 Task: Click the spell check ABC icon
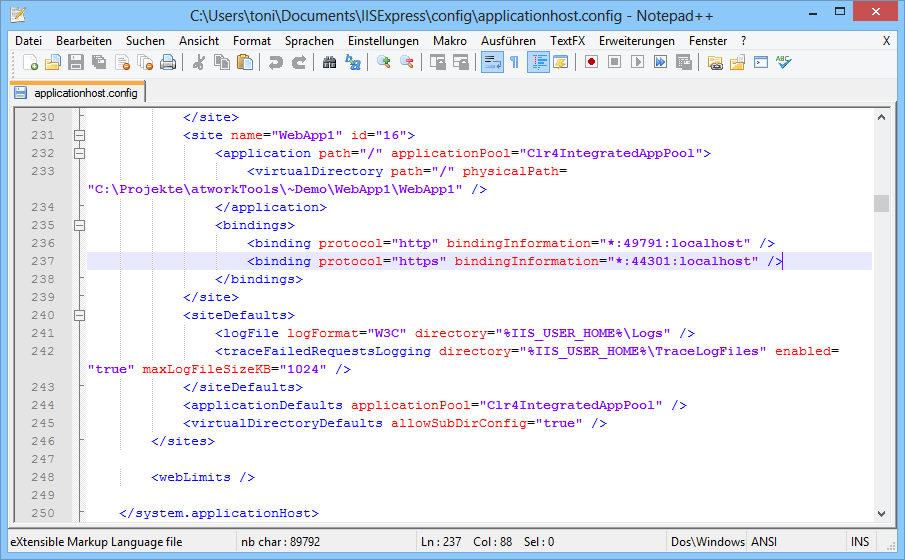click(x=783, y=62)
